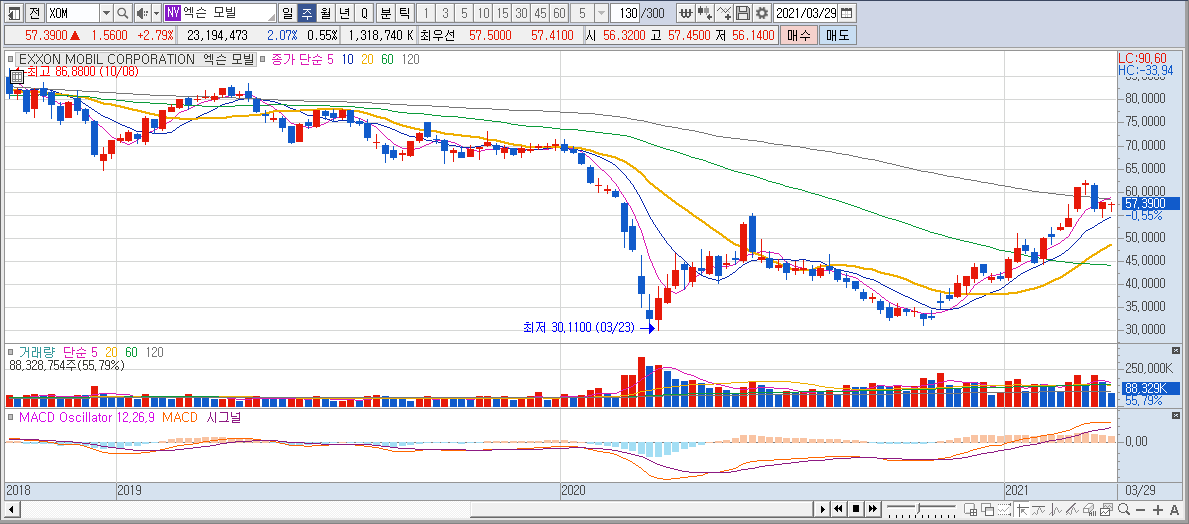Click the purple NY exchange badge

tap(173, 13)
